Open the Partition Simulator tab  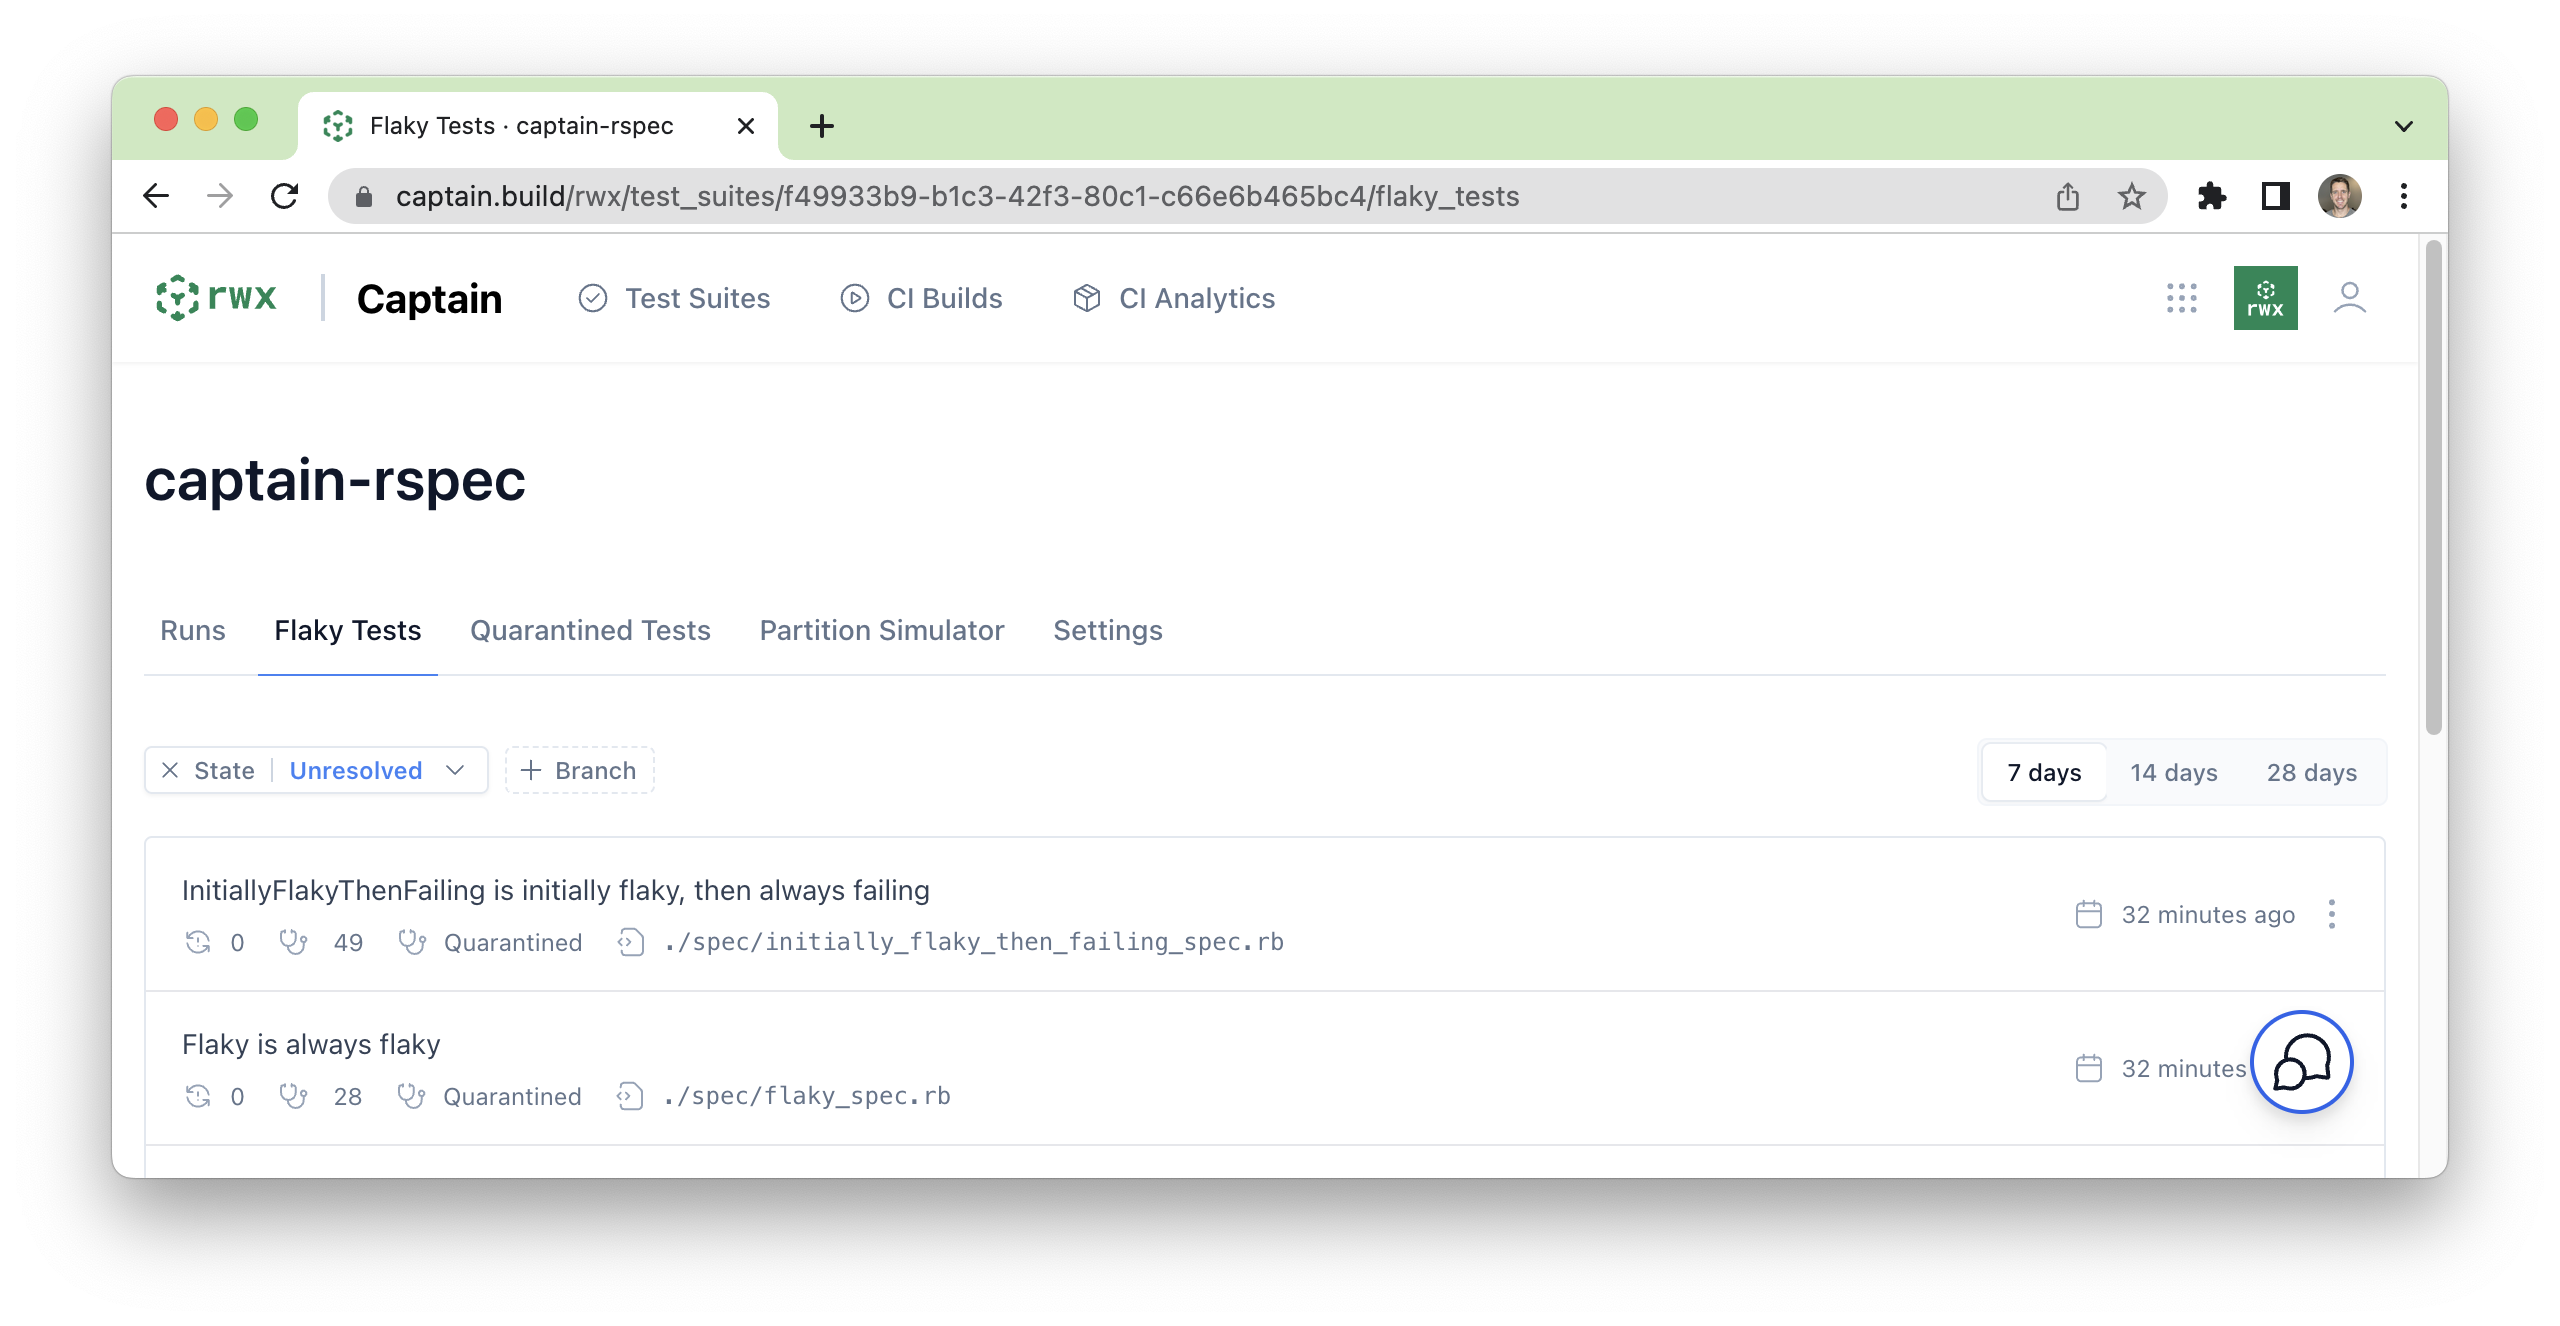click(882, 630)
